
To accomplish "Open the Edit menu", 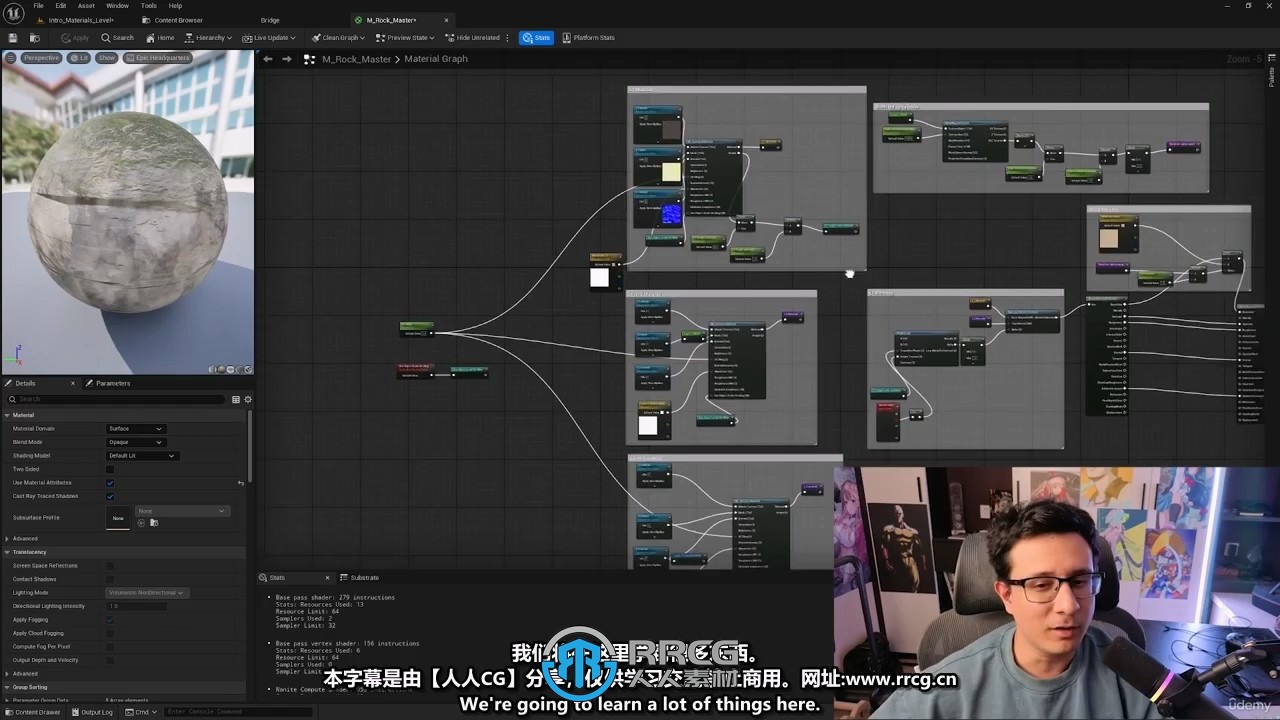I will (x=61, y=6).
